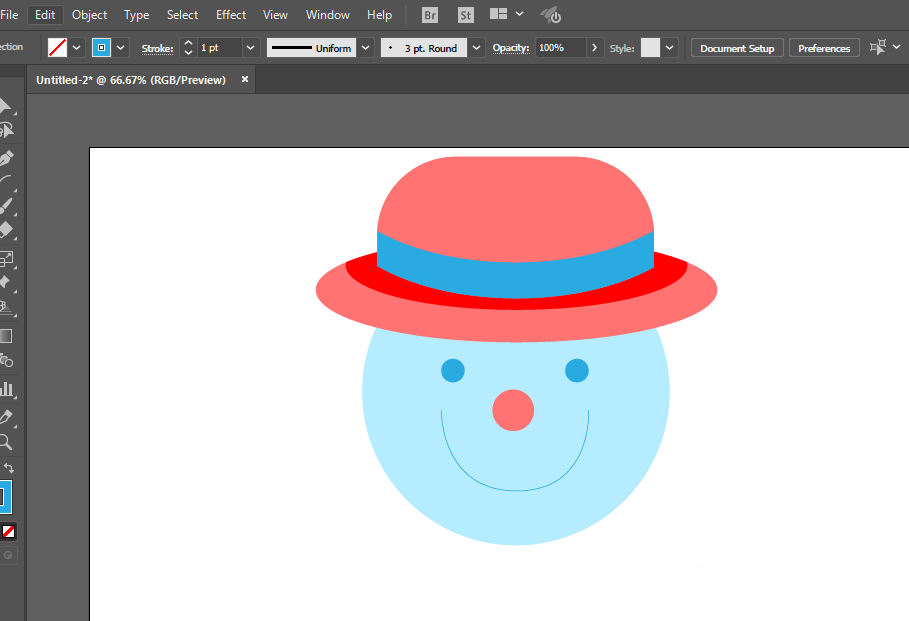This screenshot has width=909, height=621.
Task: Open Adobe Bridge with the Br icon
Action: 430,15
